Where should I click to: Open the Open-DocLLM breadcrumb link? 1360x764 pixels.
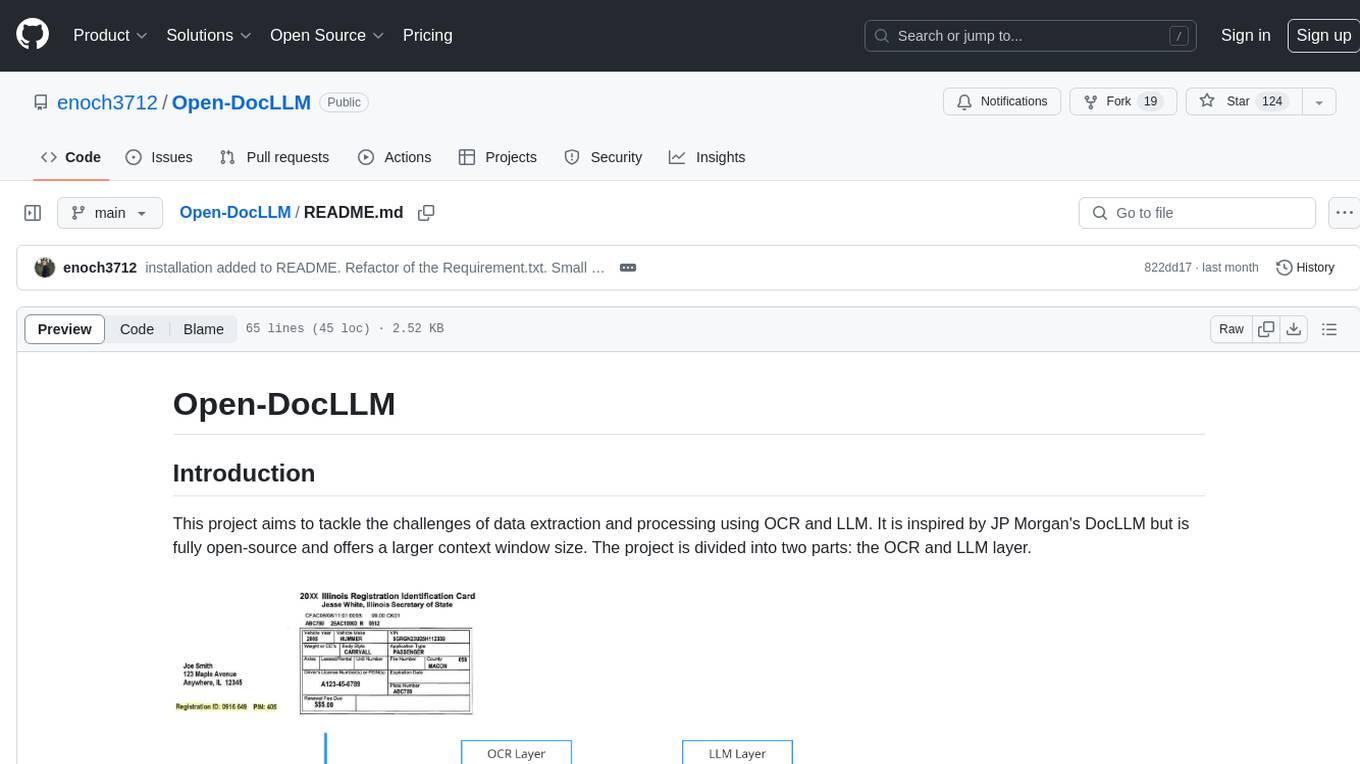(x=235, y=213)
